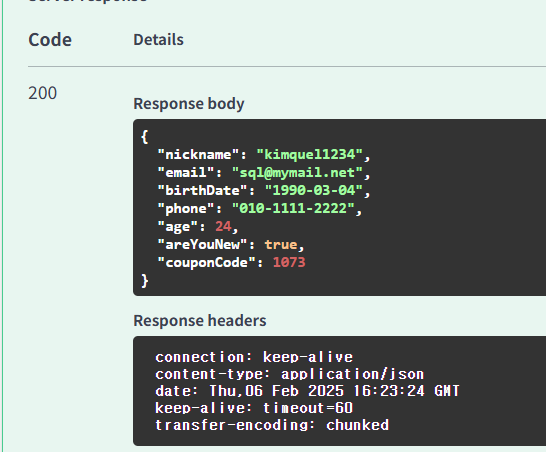This screenshot has width=546, height=452.
Task: Click the Response body heading
Action: [x=189, y=104]
